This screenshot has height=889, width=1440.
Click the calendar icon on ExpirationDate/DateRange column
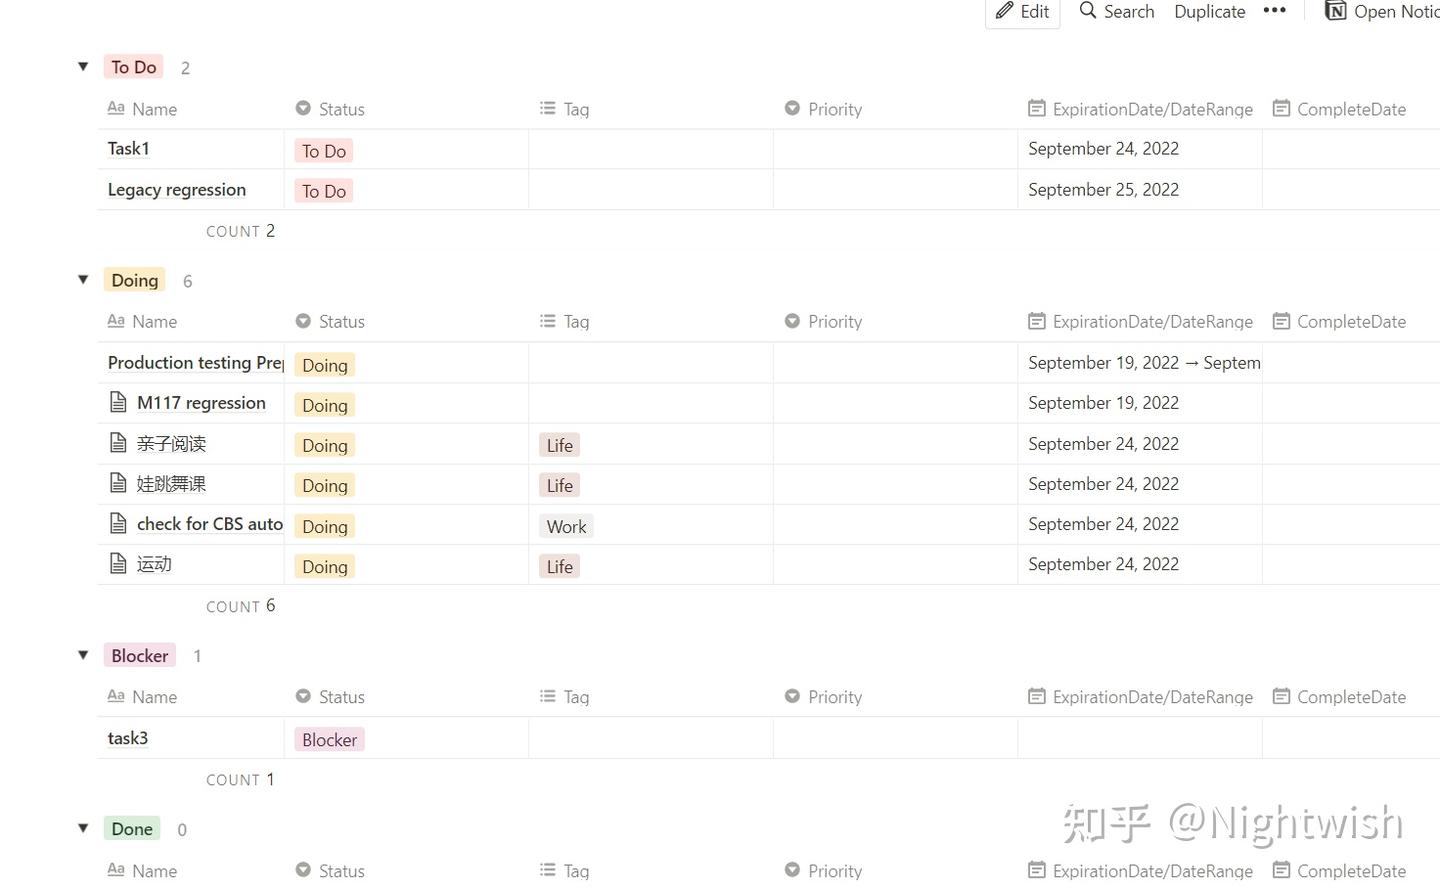pos(1036,108)
